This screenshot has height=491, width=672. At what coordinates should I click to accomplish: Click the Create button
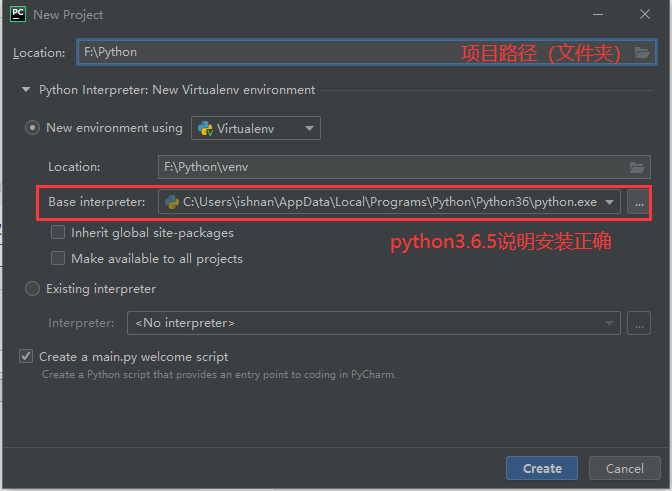click(542, 468)
